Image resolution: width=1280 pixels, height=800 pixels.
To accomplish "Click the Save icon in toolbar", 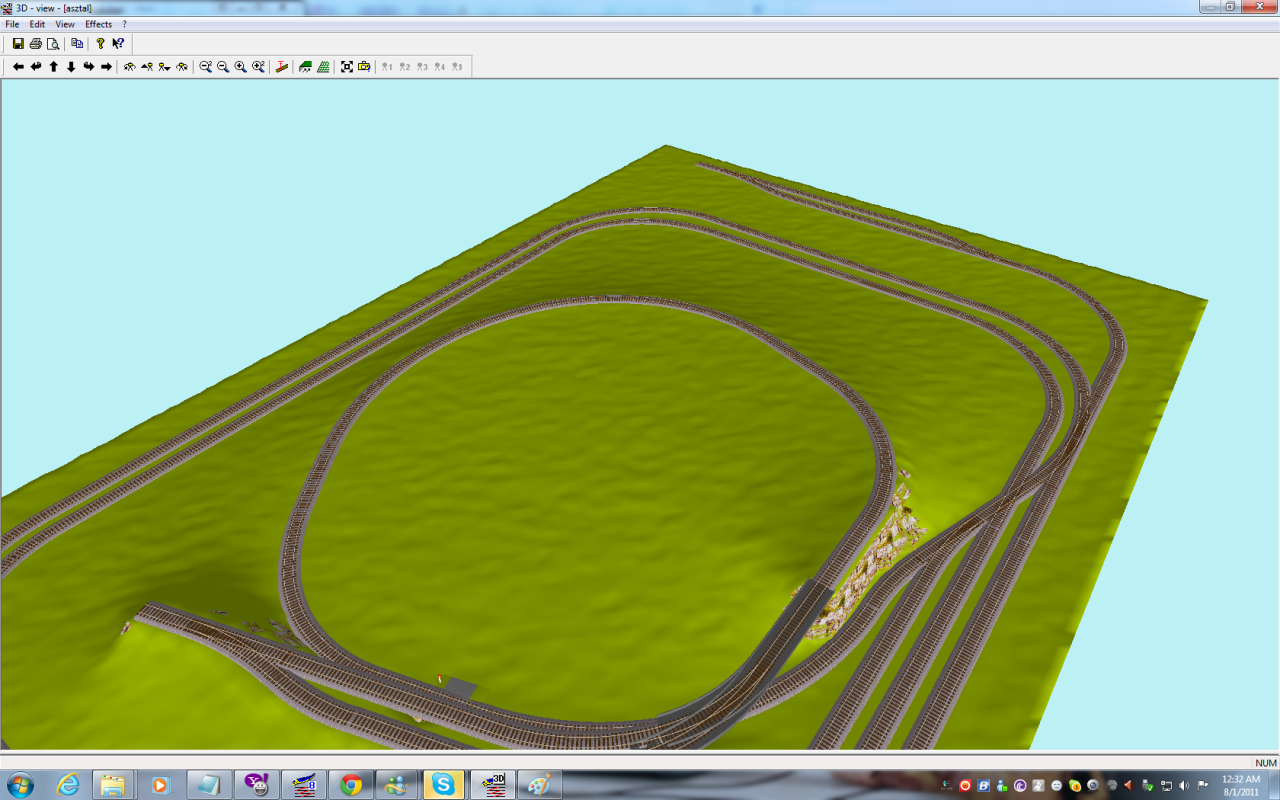I will (18, 44).
